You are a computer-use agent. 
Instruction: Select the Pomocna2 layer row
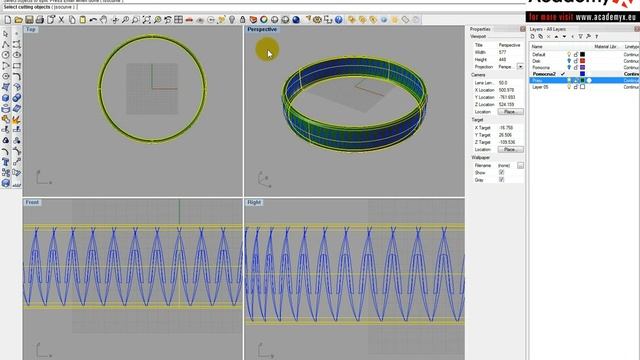584,74
